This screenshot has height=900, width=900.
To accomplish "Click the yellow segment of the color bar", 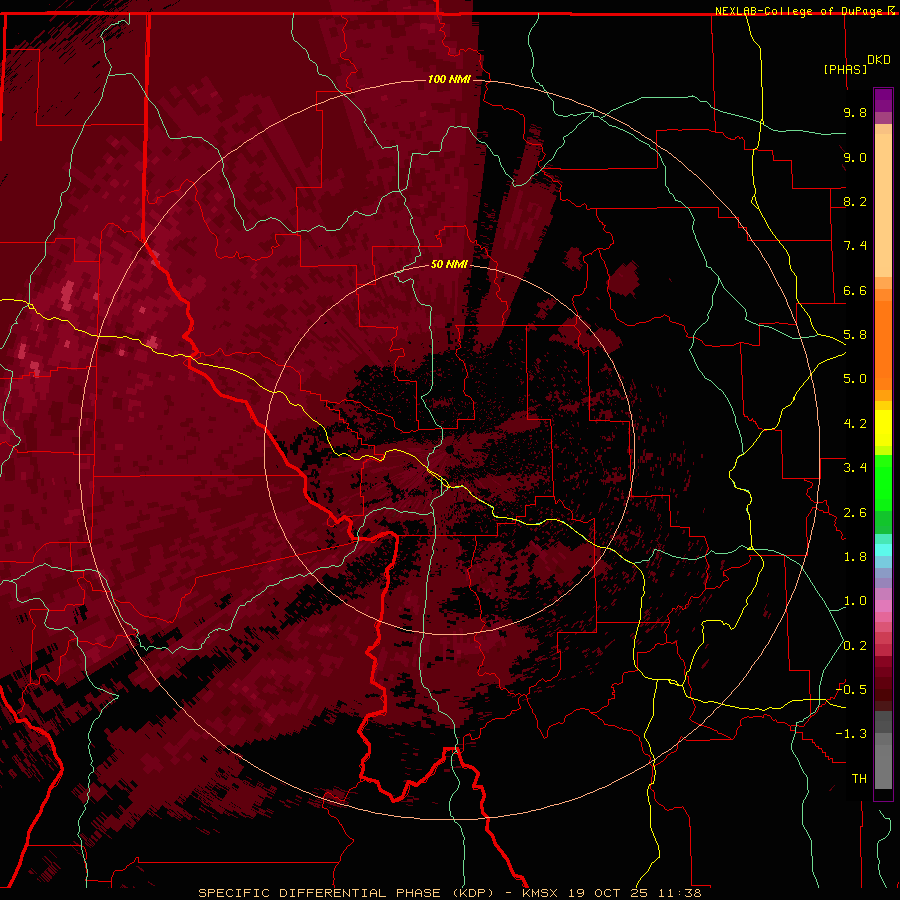I will click(x=883, y=428).
